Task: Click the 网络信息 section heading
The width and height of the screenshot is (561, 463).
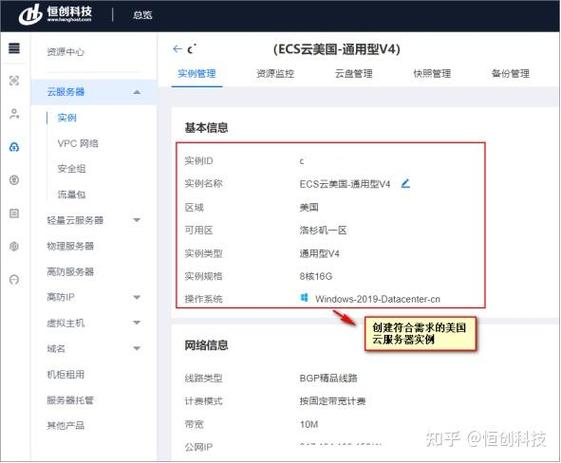Action: [x=206, y=345]
